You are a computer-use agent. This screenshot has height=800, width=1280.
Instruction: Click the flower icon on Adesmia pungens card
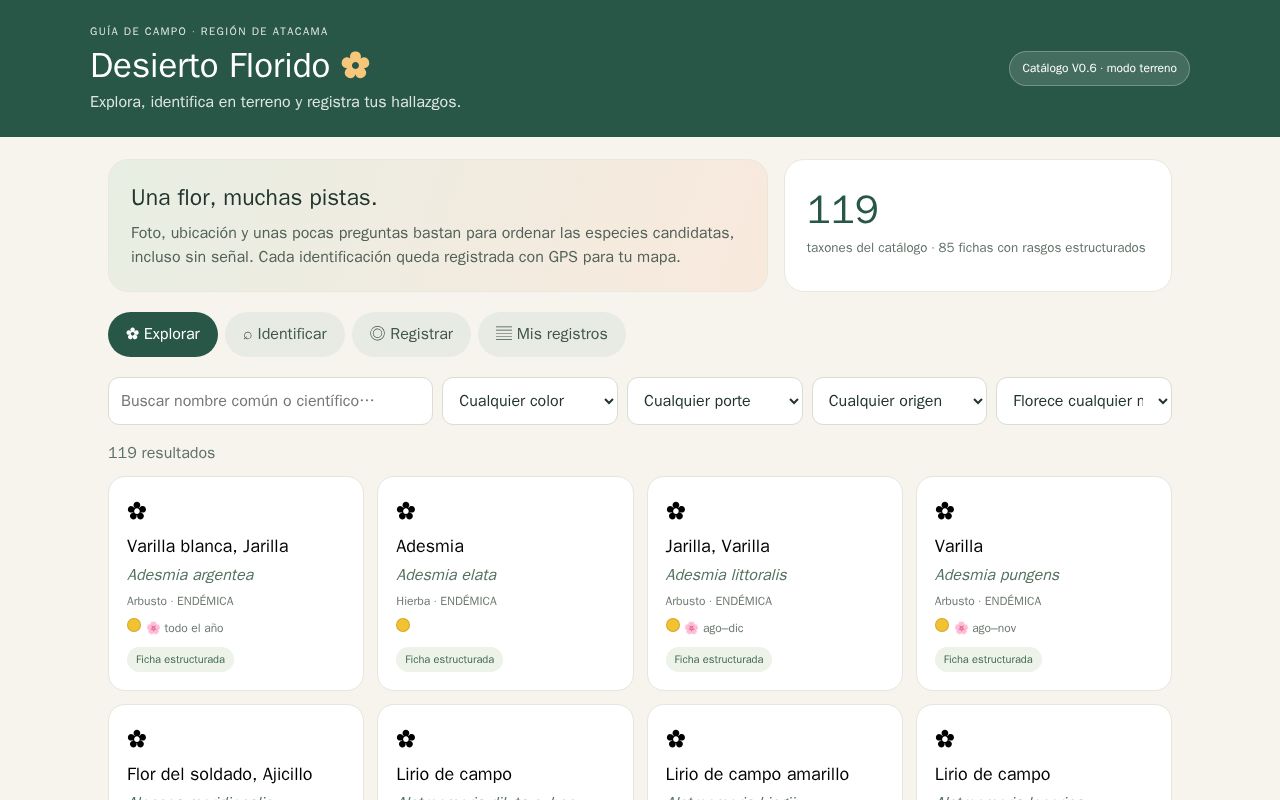945,511
